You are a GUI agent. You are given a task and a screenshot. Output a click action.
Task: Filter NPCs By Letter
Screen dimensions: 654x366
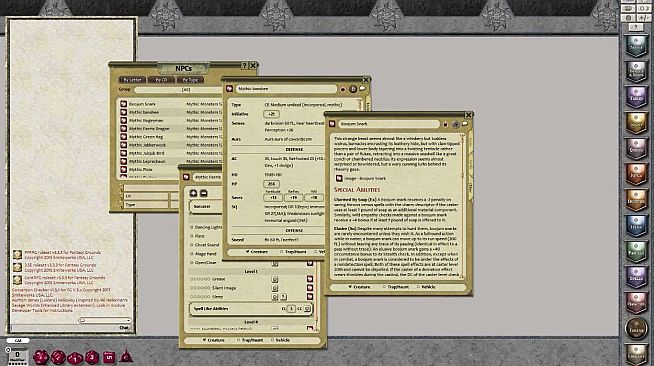[133, 80]
